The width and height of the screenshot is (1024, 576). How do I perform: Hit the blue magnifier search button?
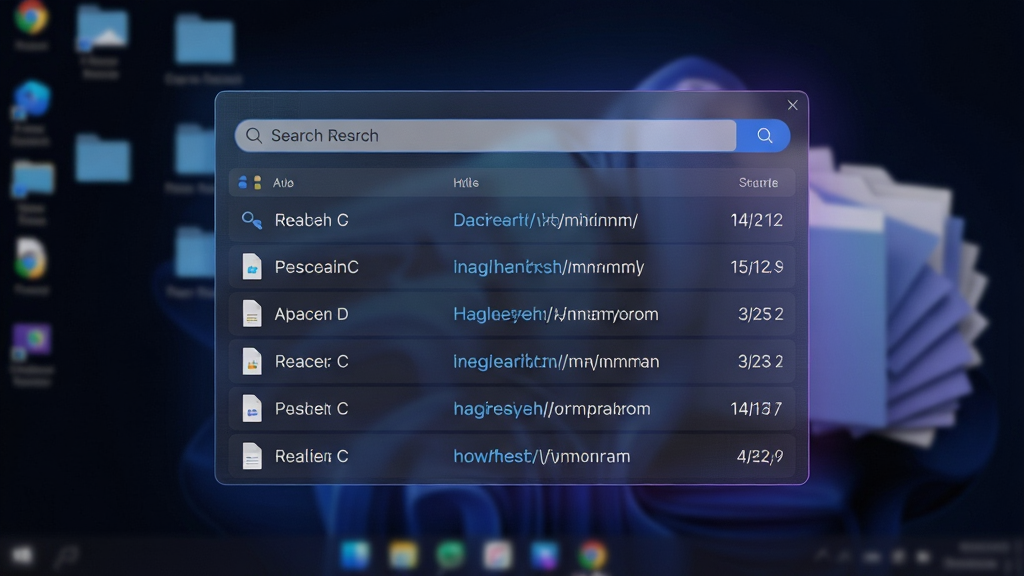click(764, 136)
